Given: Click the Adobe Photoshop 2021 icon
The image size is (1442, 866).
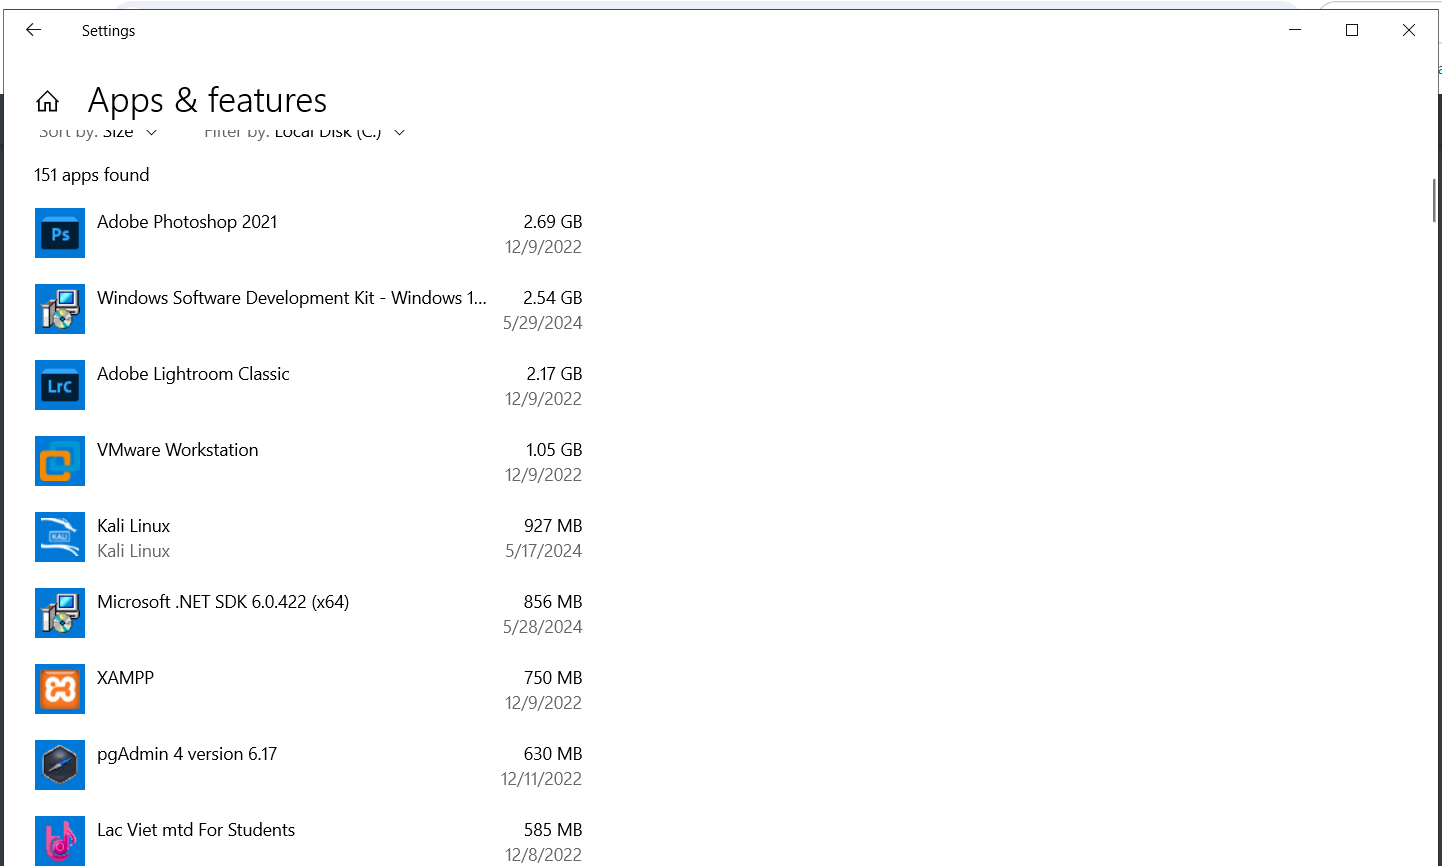Looking at the screenshot, I should tap(60, 233).
